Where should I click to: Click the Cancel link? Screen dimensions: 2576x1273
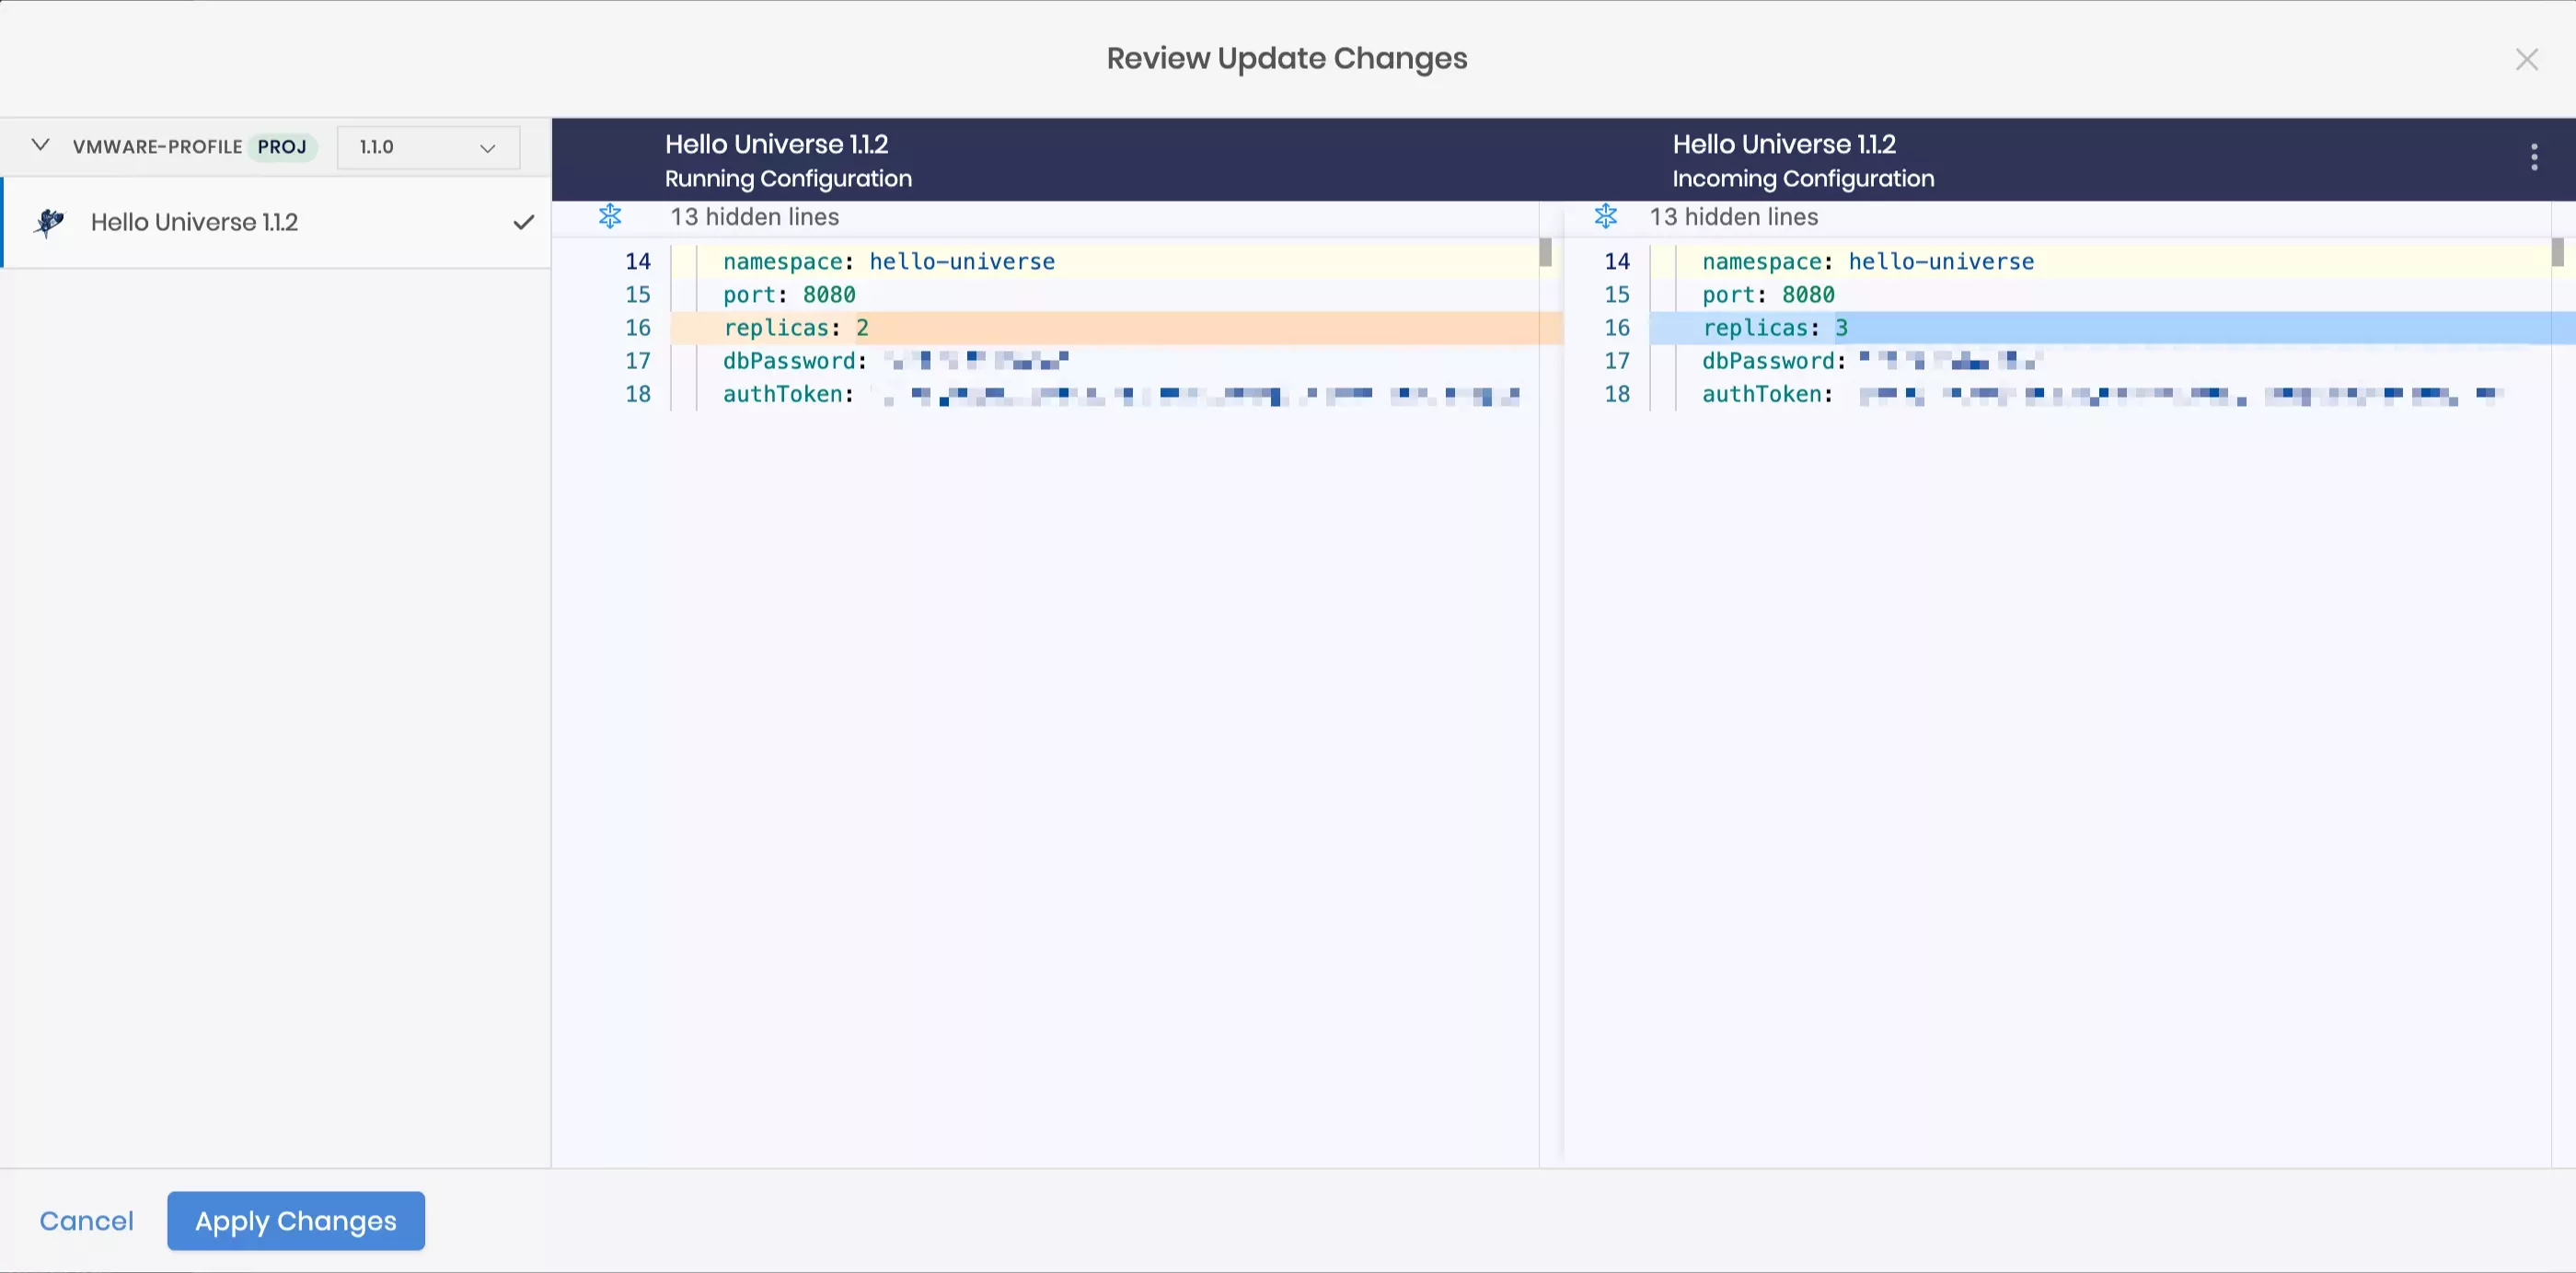[x=86, y=1221]
